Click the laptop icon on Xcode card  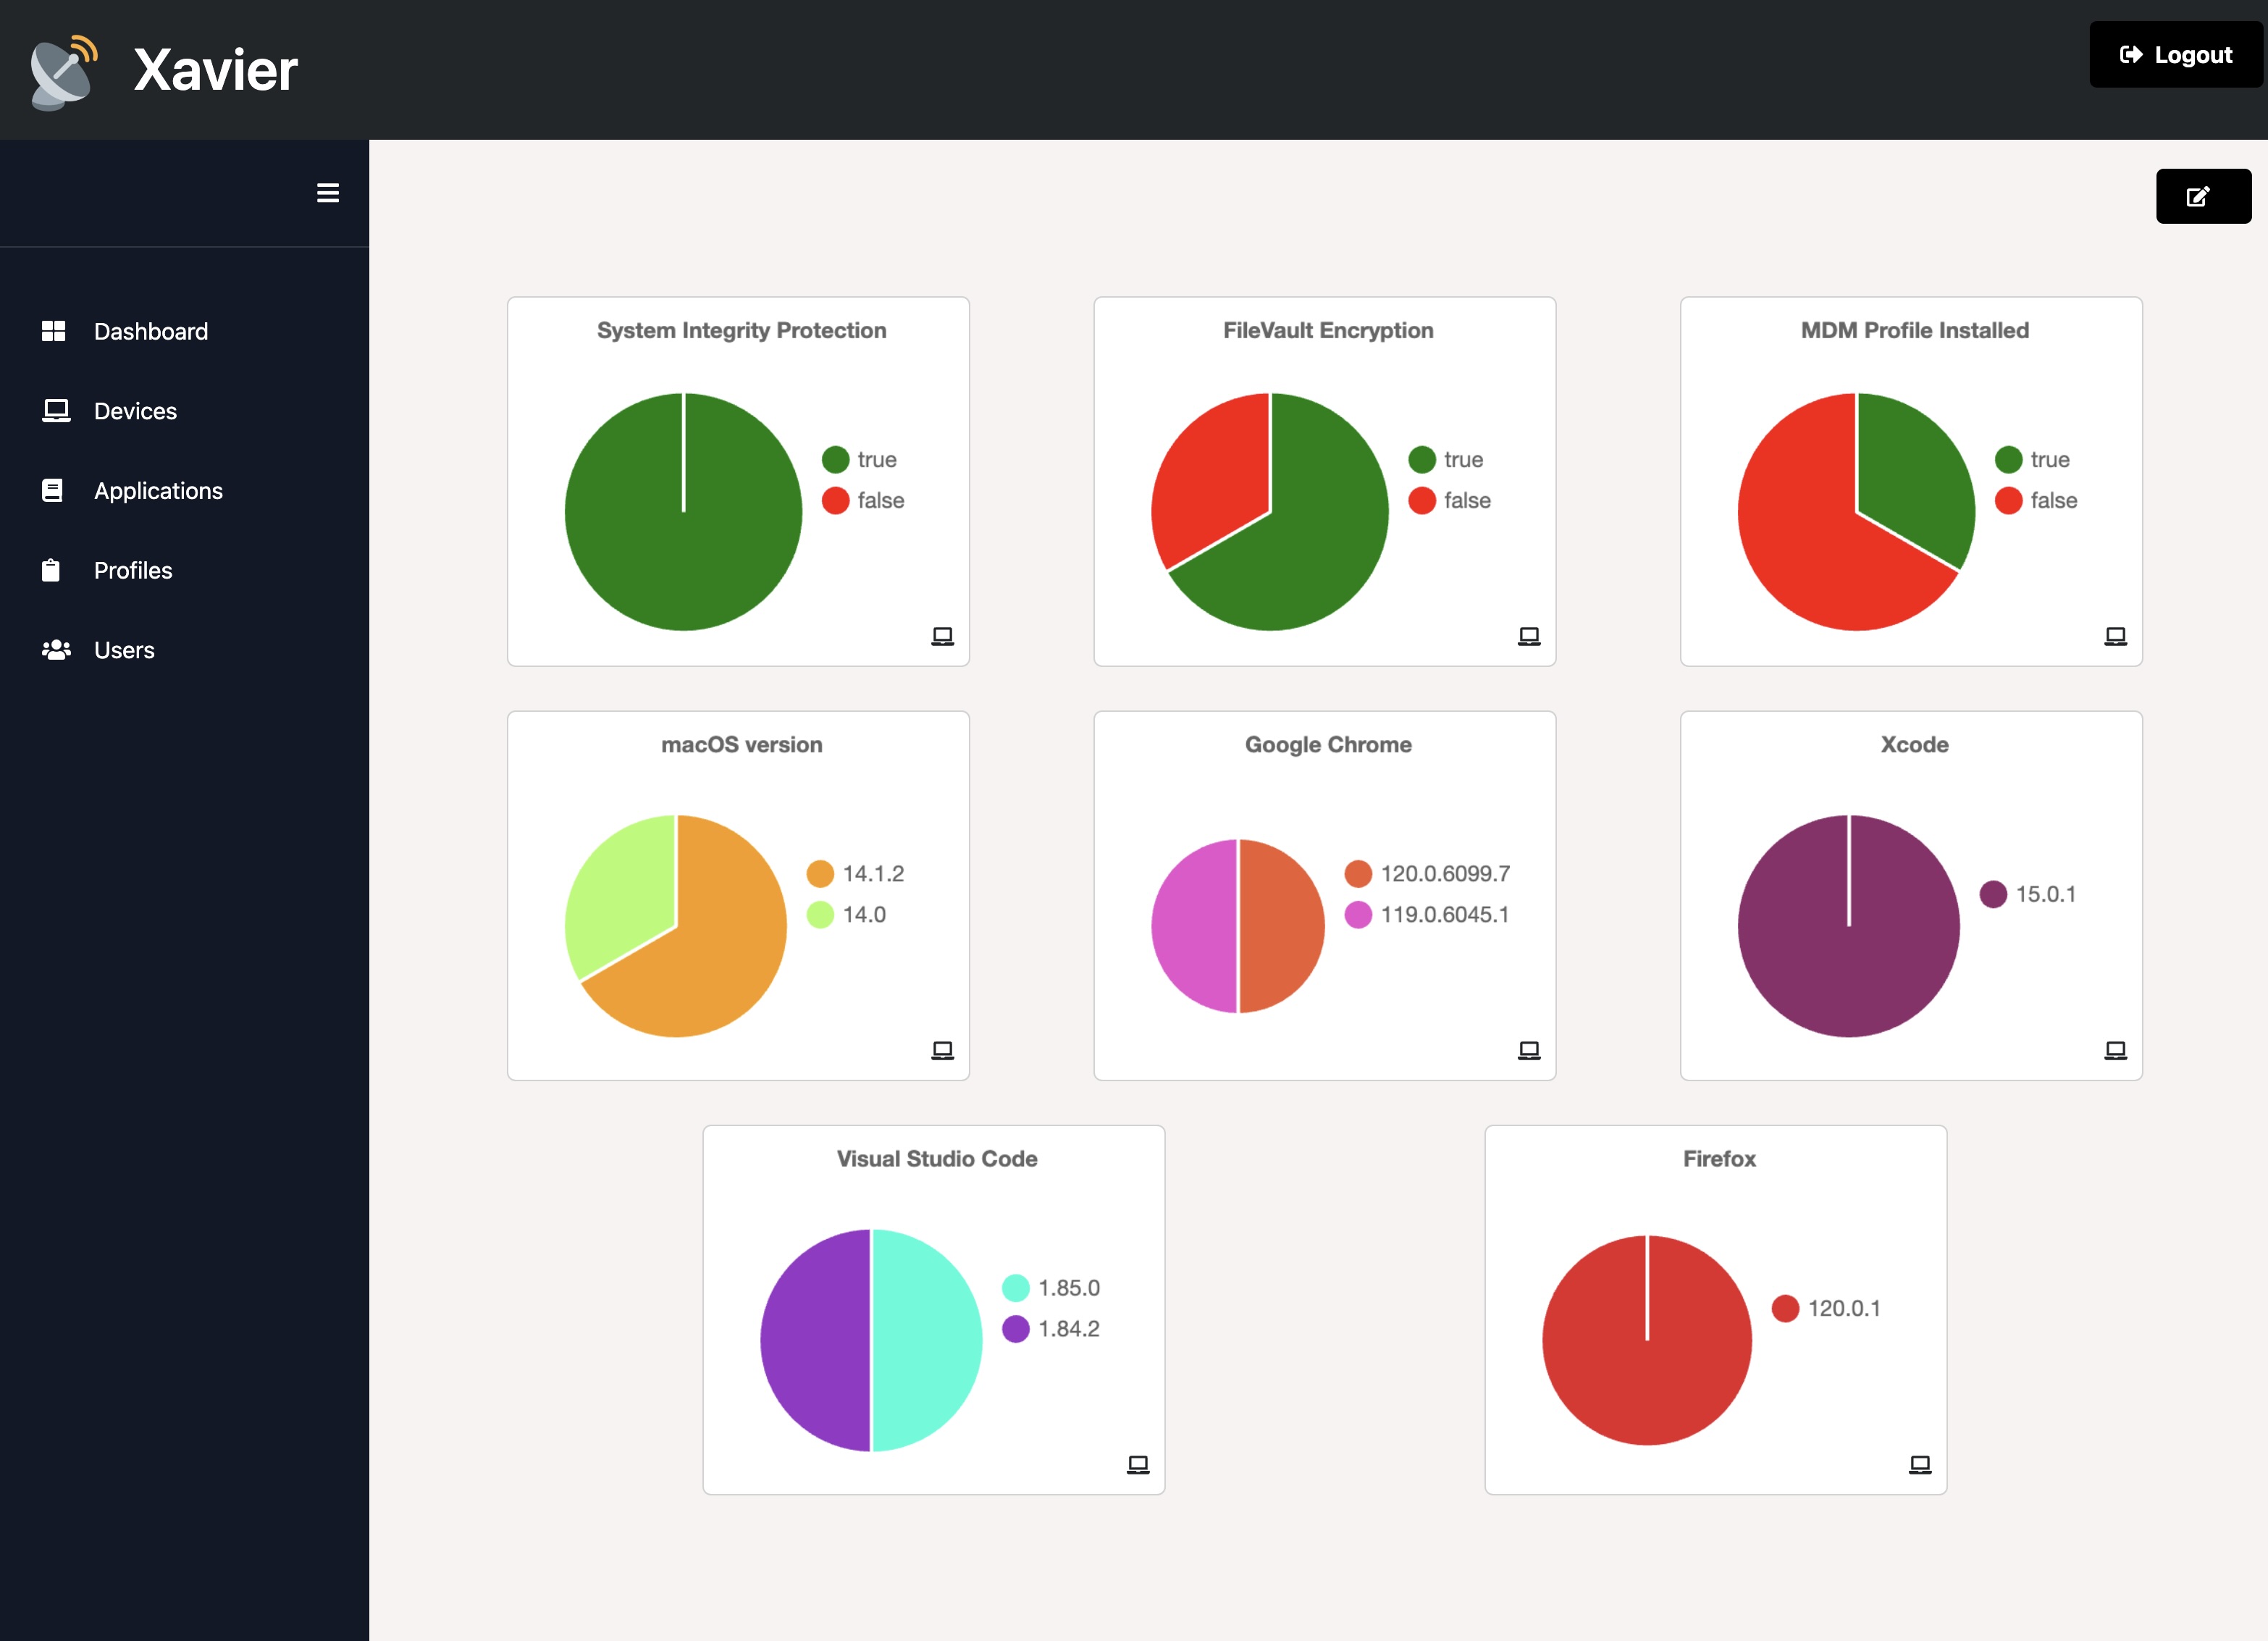coord(2115,1050)
